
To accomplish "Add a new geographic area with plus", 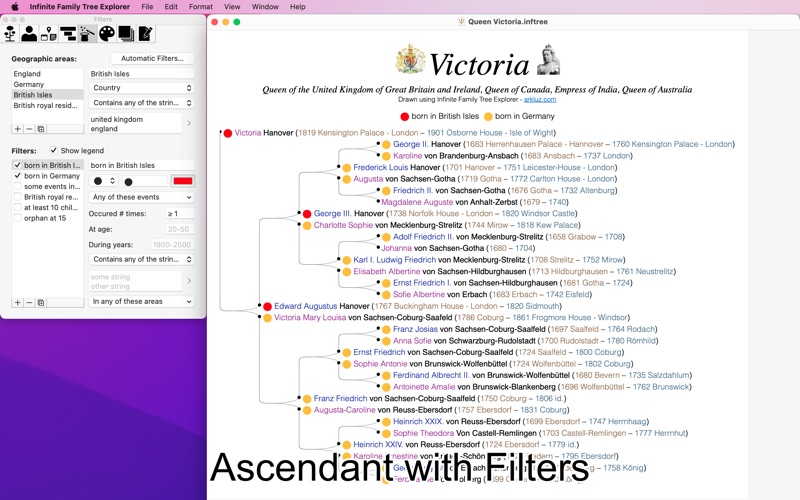I will coord(17,129).
